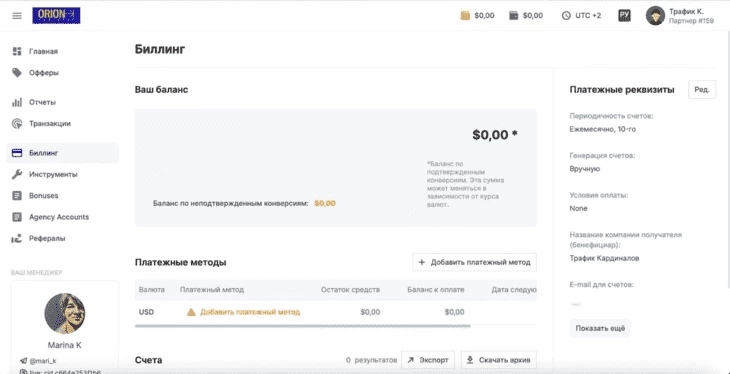Click the ORION logo
Viewport: 730px width, 374px height.
tap(56, 15)
